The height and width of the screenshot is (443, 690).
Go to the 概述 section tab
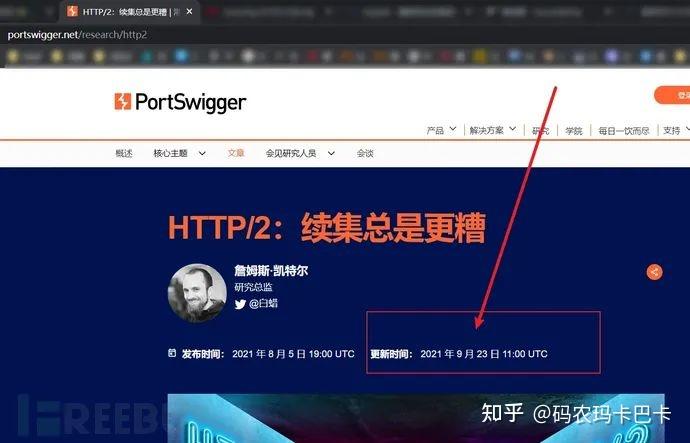click(x=124, y=153)
